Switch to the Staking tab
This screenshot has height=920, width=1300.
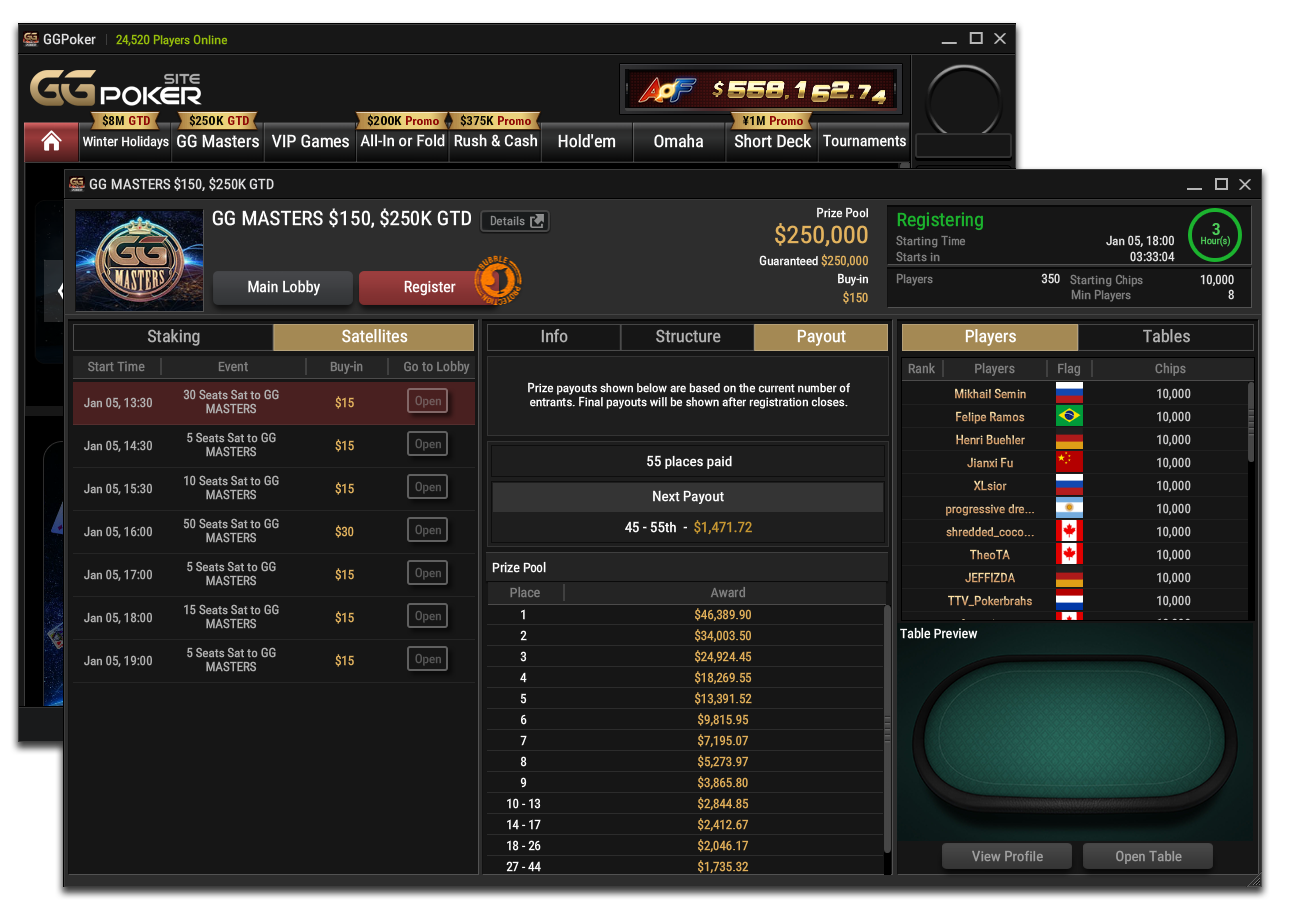tap(173, 337)
